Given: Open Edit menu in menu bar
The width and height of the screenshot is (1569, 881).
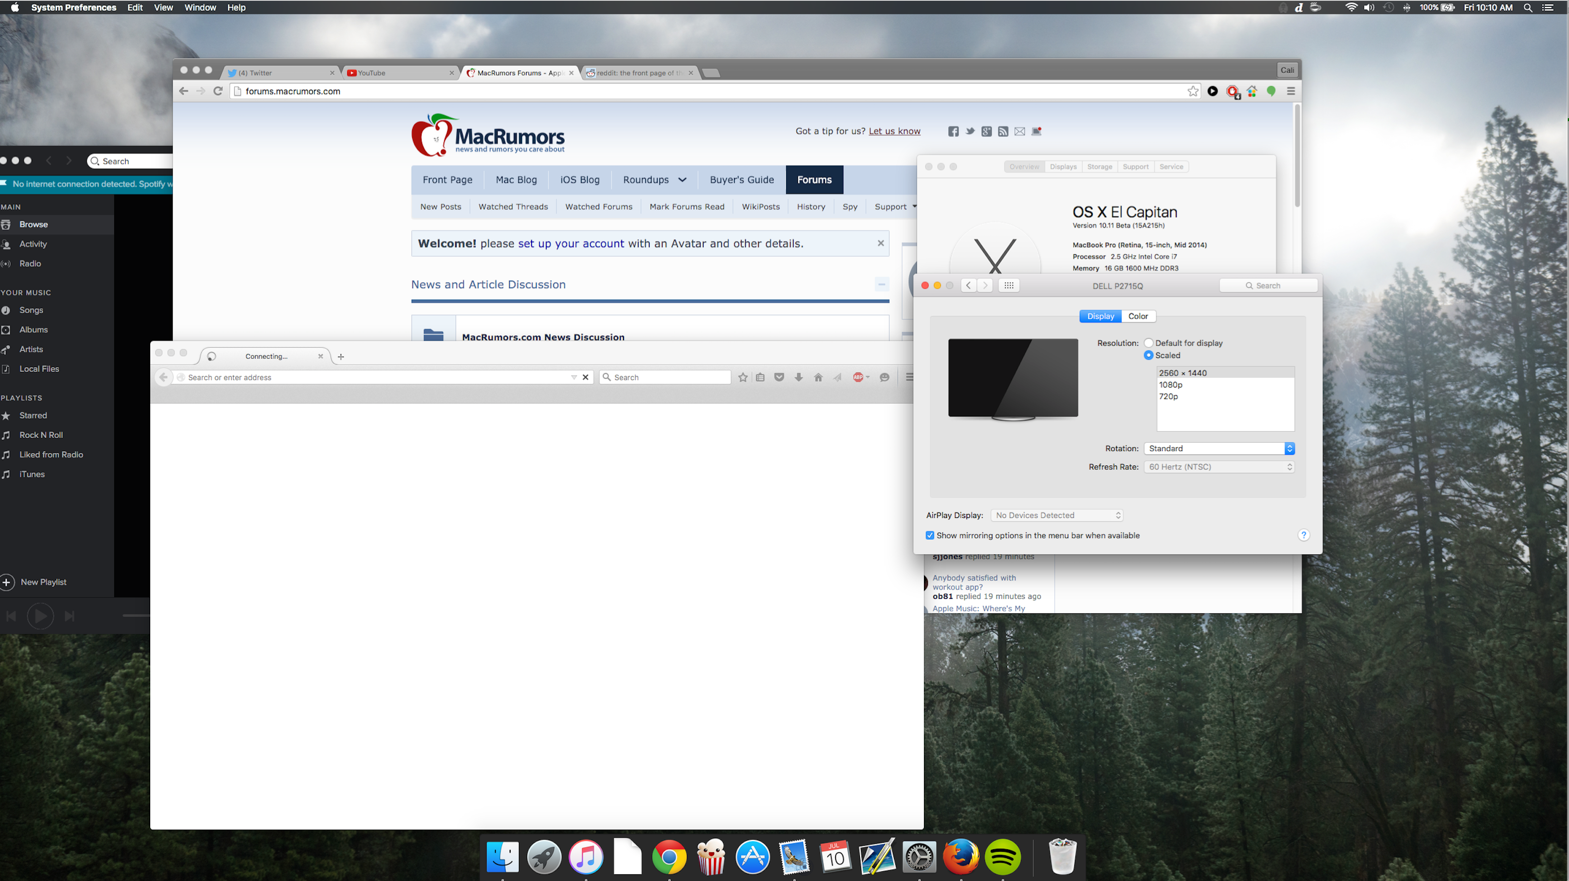Looking at the screenshot, I should [135, 7].
